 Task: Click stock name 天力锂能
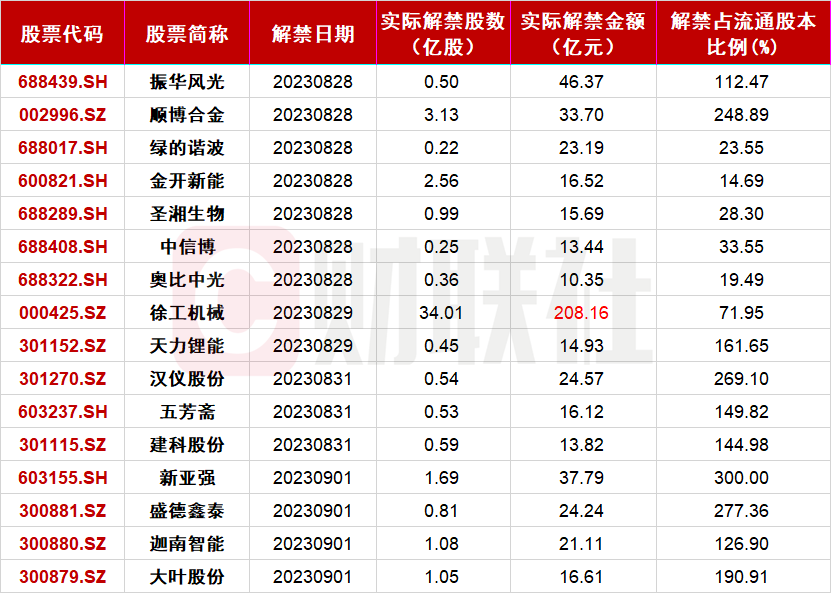coord(187,346)
